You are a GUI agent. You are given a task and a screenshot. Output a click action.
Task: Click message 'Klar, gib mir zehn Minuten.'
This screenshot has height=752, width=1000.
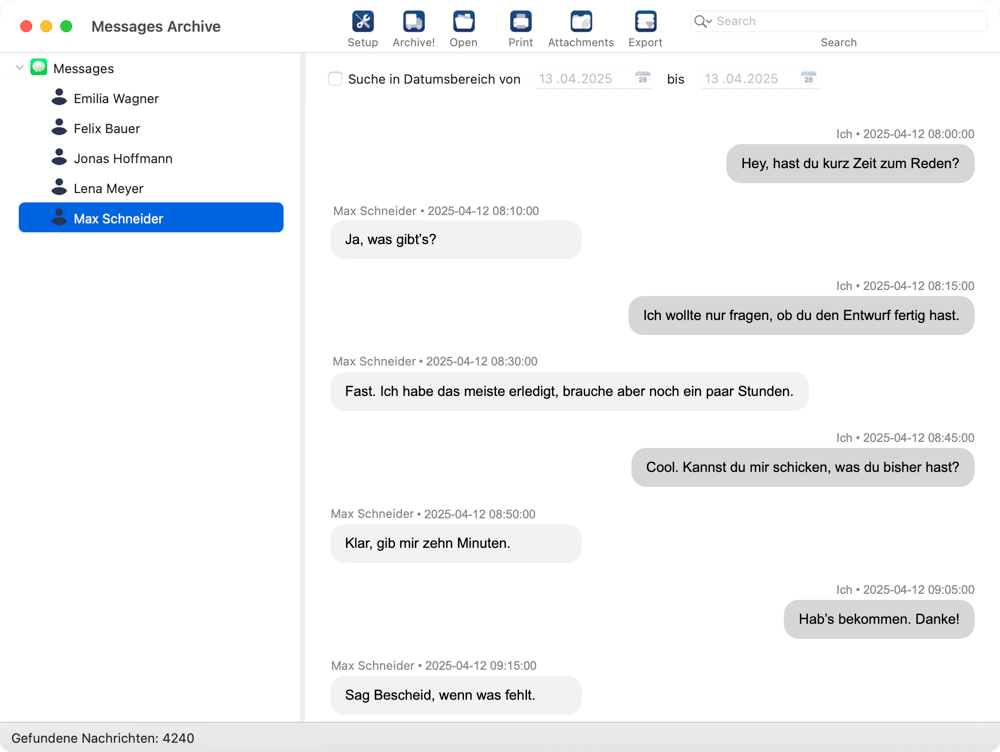455,543
